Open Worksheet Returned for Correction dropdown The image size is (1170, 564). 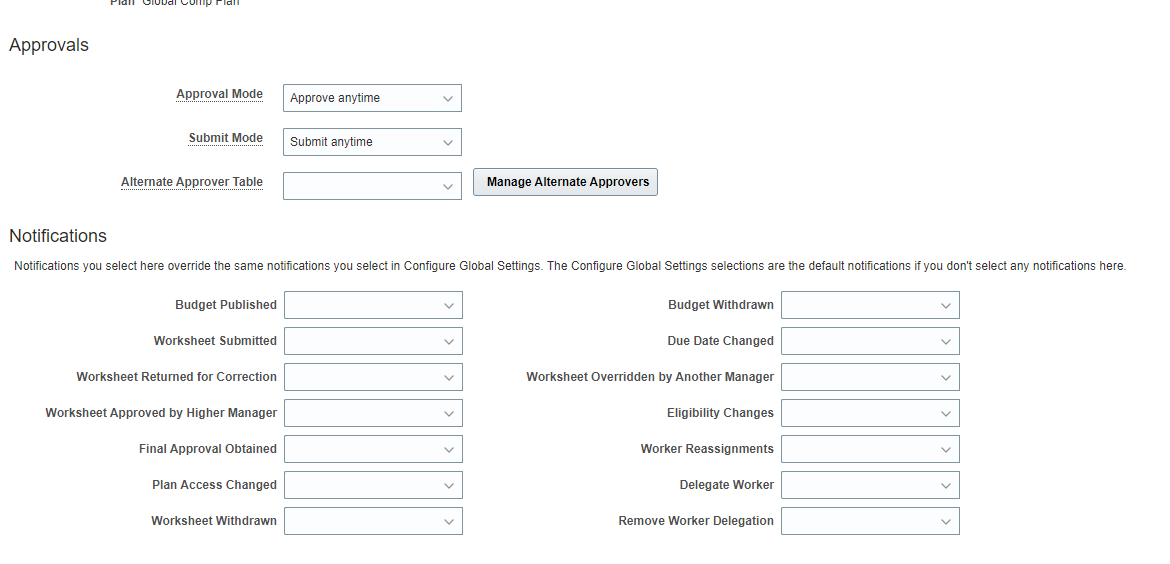click(x=373, y=377)
